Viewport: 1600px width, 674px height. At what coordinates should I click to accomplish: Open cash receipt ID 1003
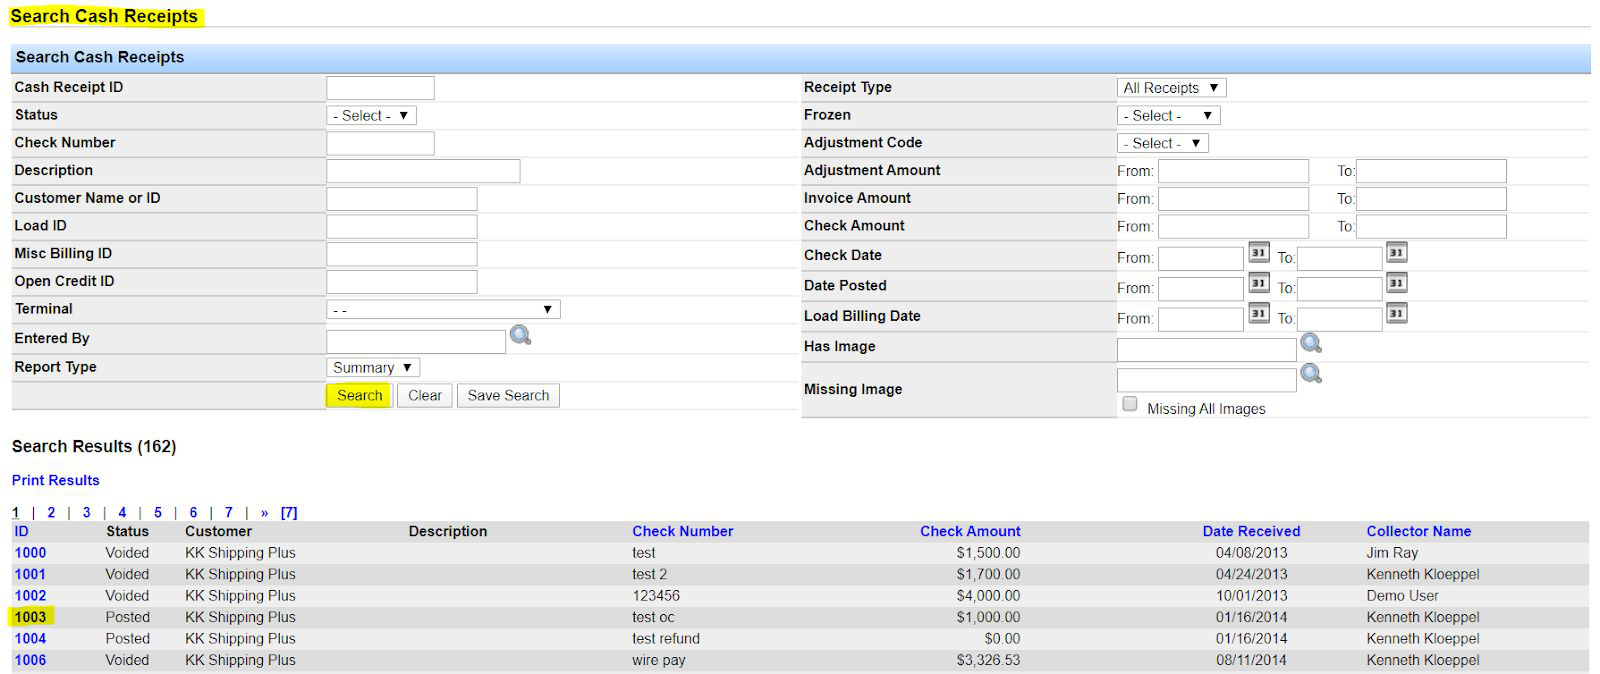(30, 617)
